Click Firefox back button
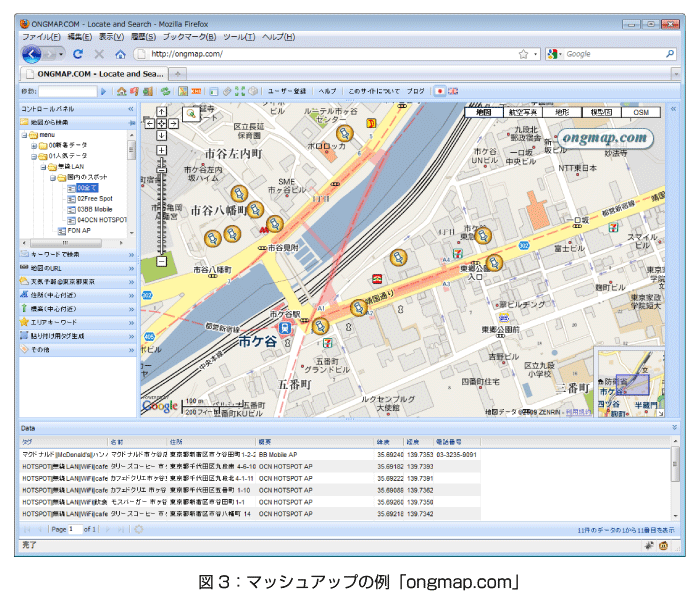This screenshot has height=604, width=700. pyautogui.click(x=31, y=54)
